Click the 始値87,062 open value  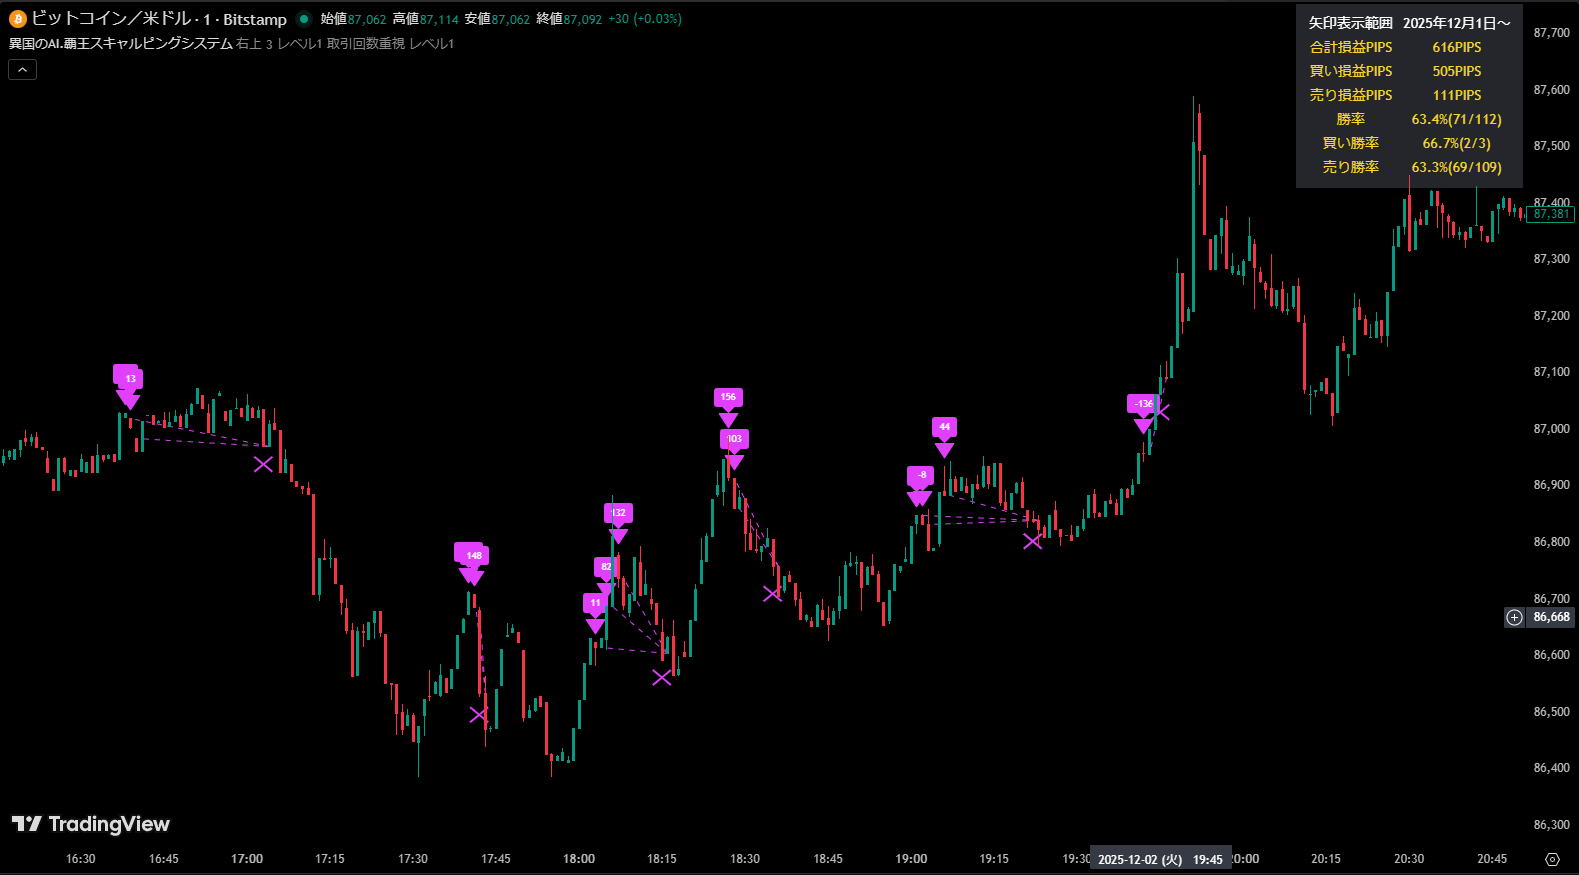click(x=353, y=19)
